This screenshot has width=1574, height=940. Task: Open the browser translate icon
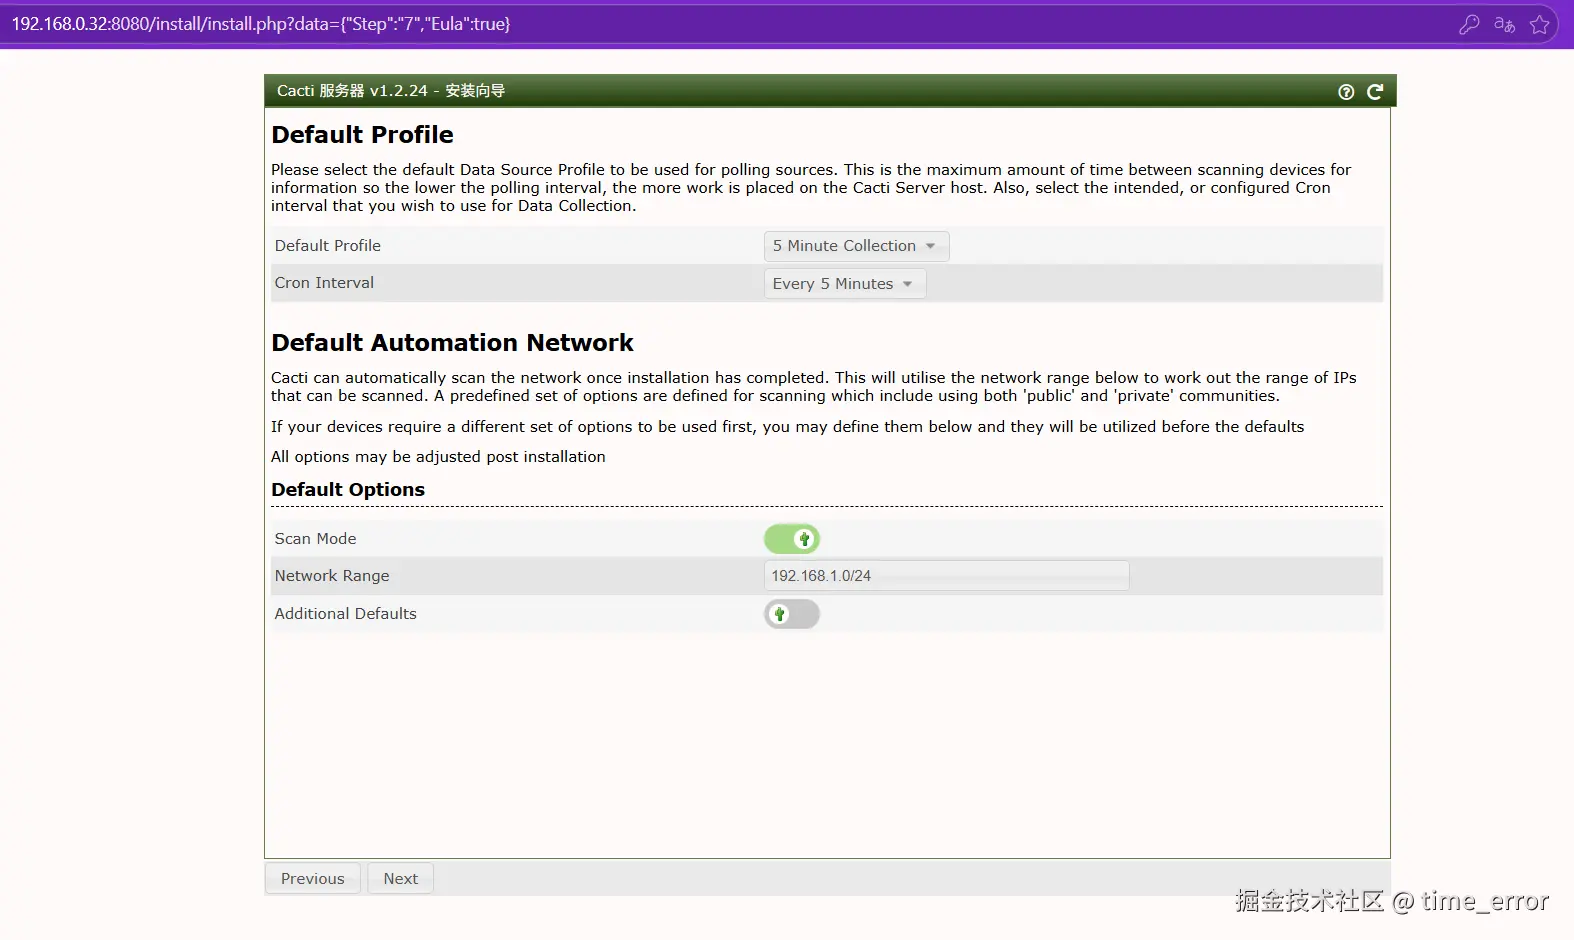click(x=1504, y=25)
